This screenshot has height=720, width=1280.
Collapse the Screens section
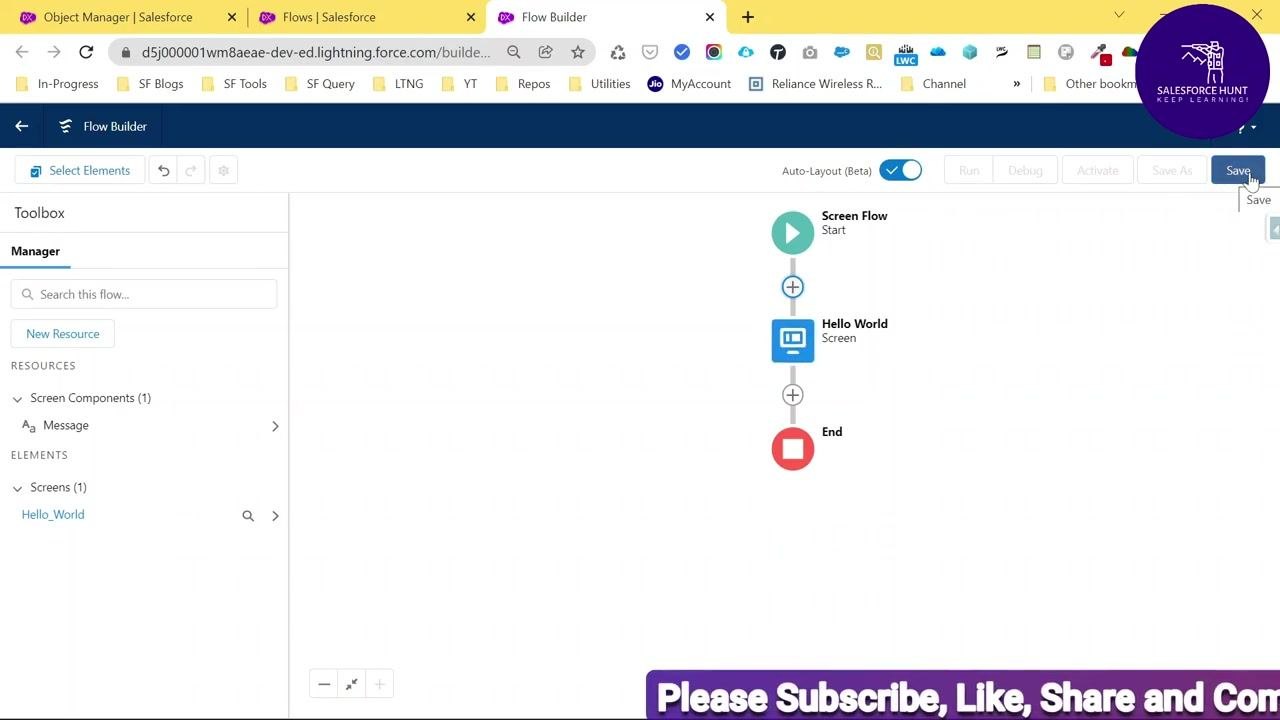[x=17, y=488]
